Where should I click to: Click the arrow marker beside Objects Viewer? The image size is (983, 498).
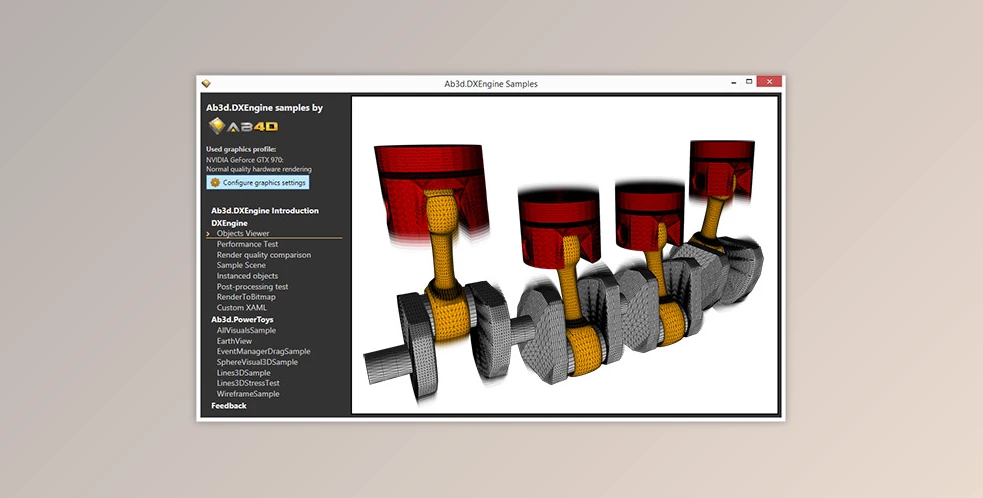(208, 234)
